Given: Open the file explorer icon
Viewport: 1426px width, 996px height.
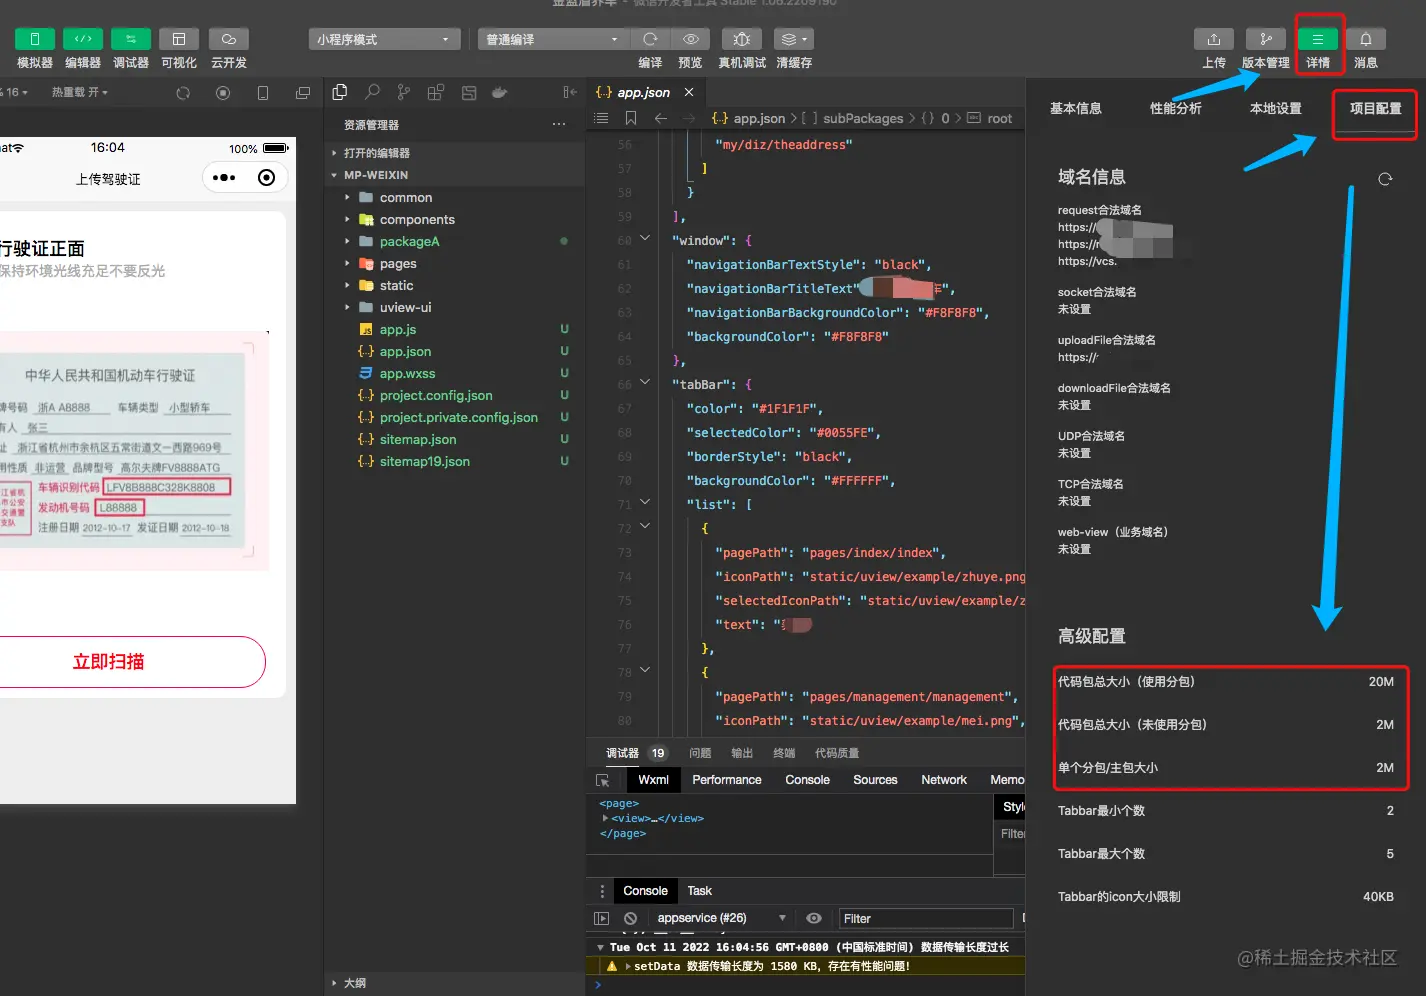Looking at the screenshot, I should click(340, 92).
